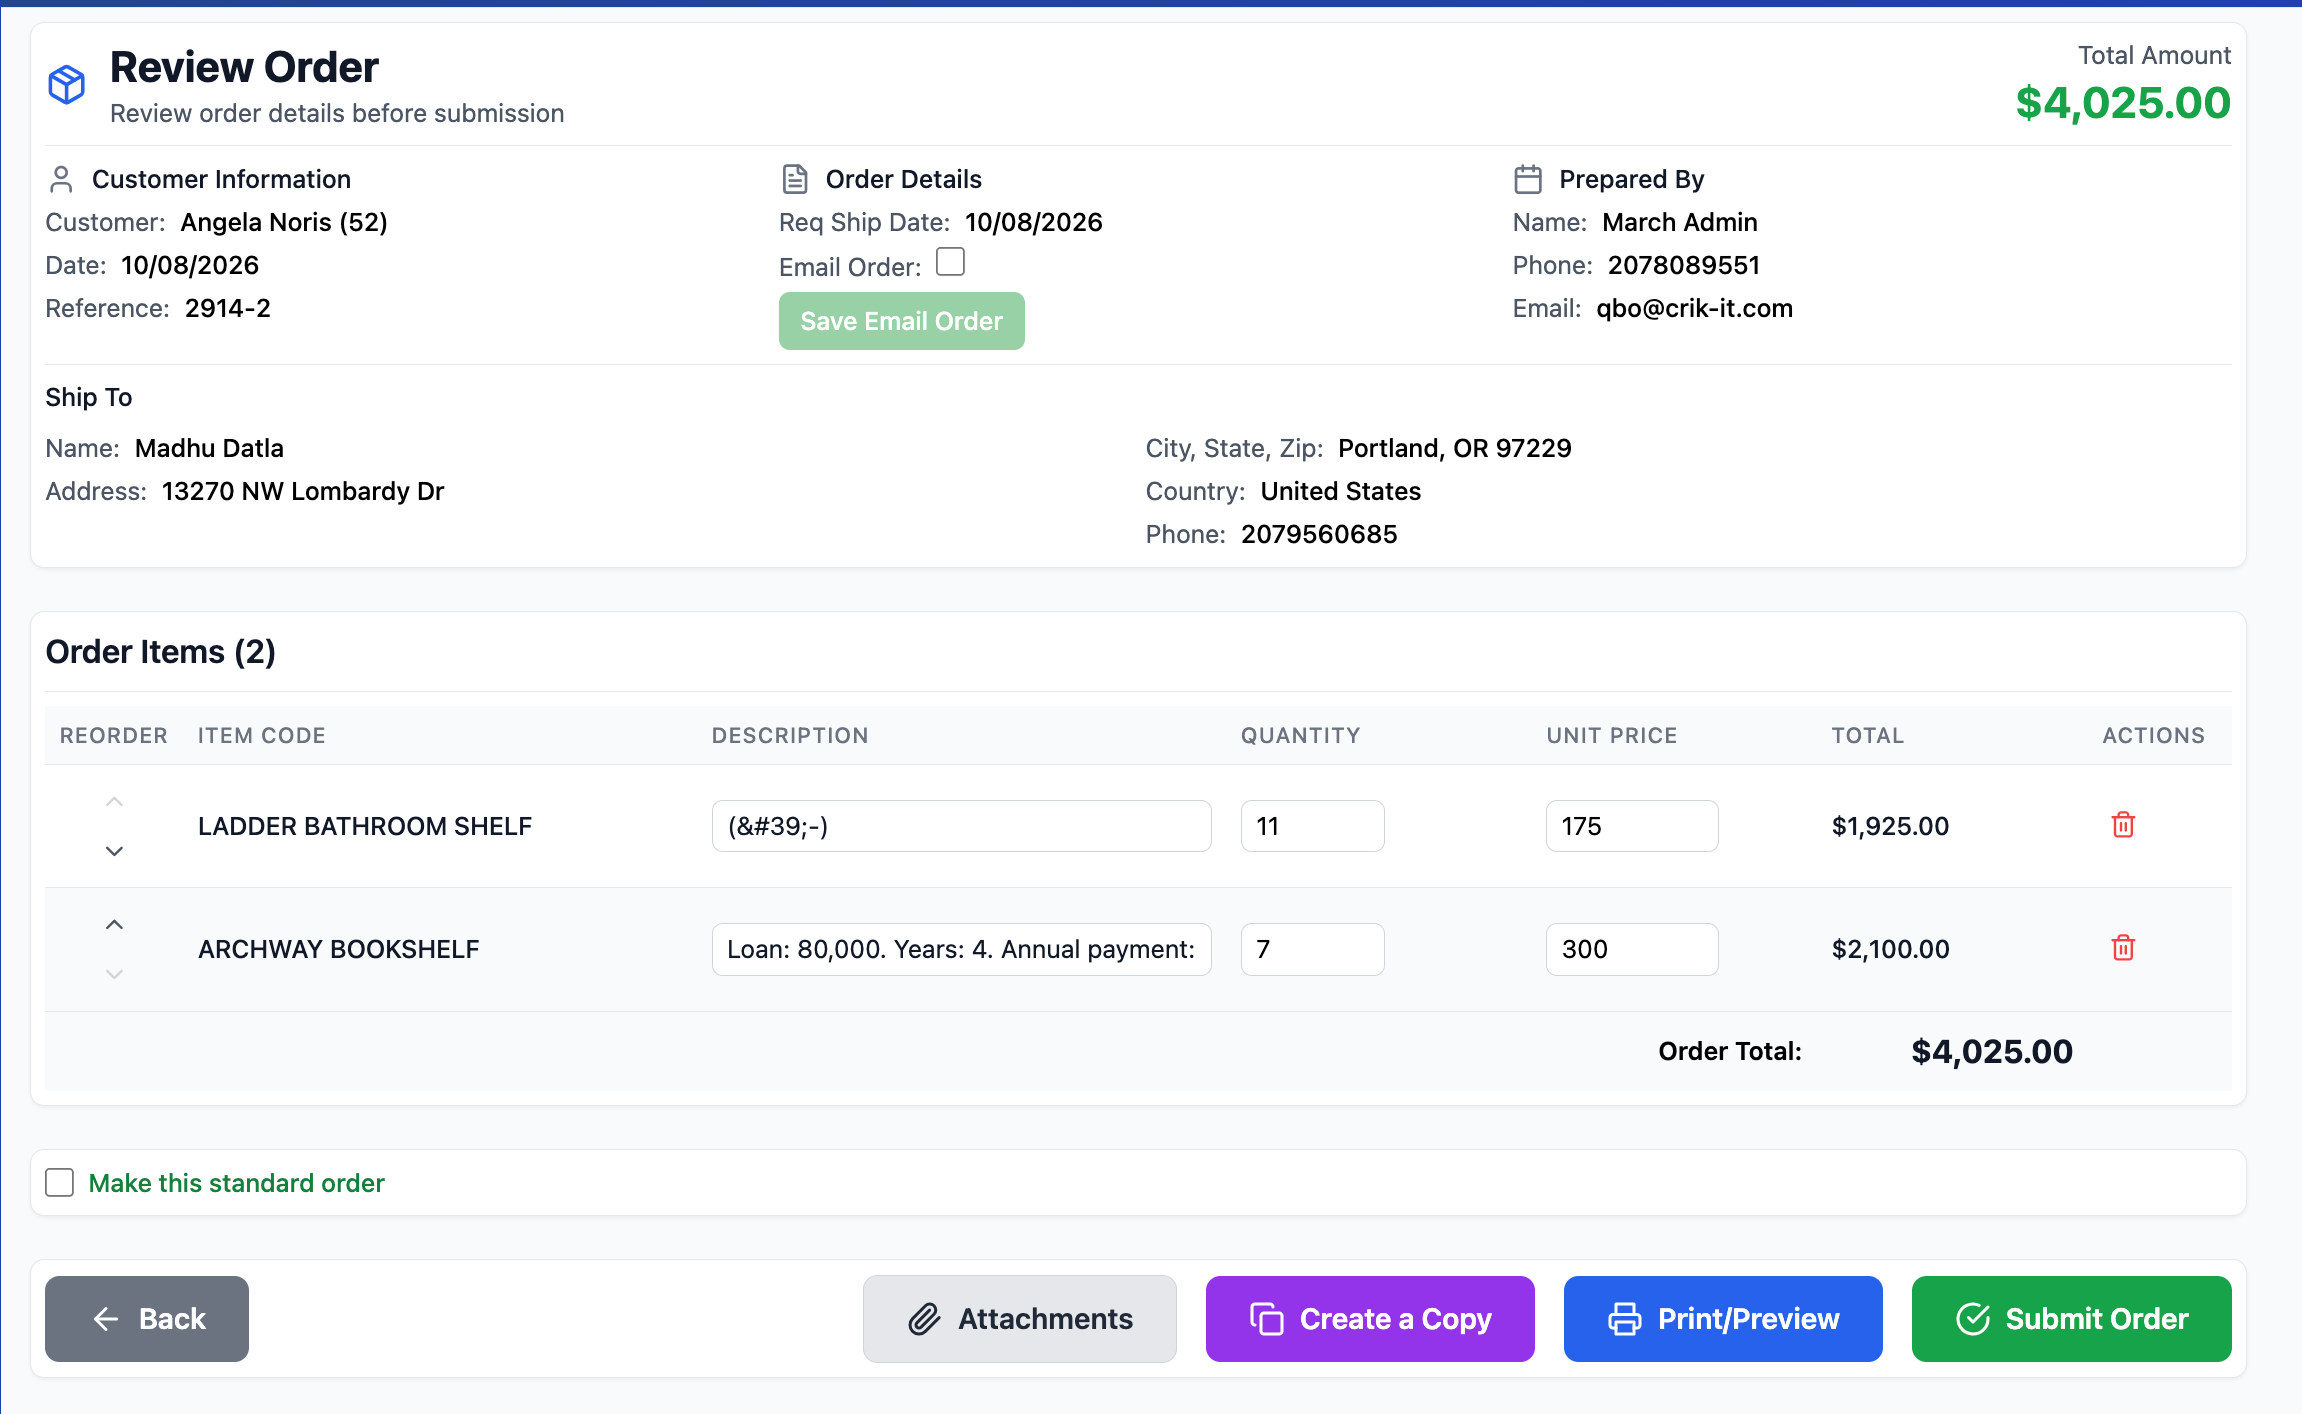This screenshot has width=2302, height=1414.
Task: Click the document icon next to Order Details
Action: (795, 179)
